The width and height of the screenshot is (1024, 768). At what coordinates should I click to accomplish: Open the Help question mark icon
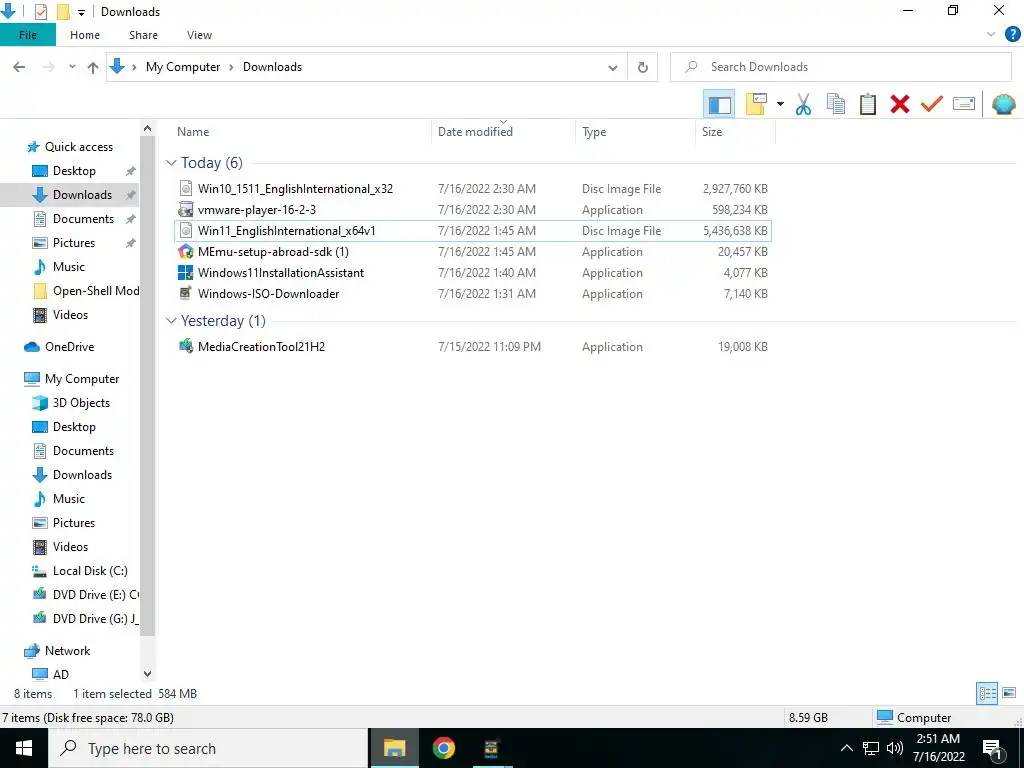(1012, 35)
